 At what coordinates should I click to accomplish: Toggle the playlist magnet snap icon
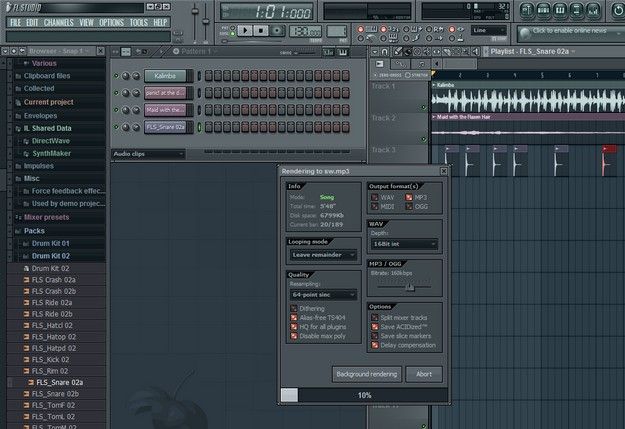(x=385, y=51)
